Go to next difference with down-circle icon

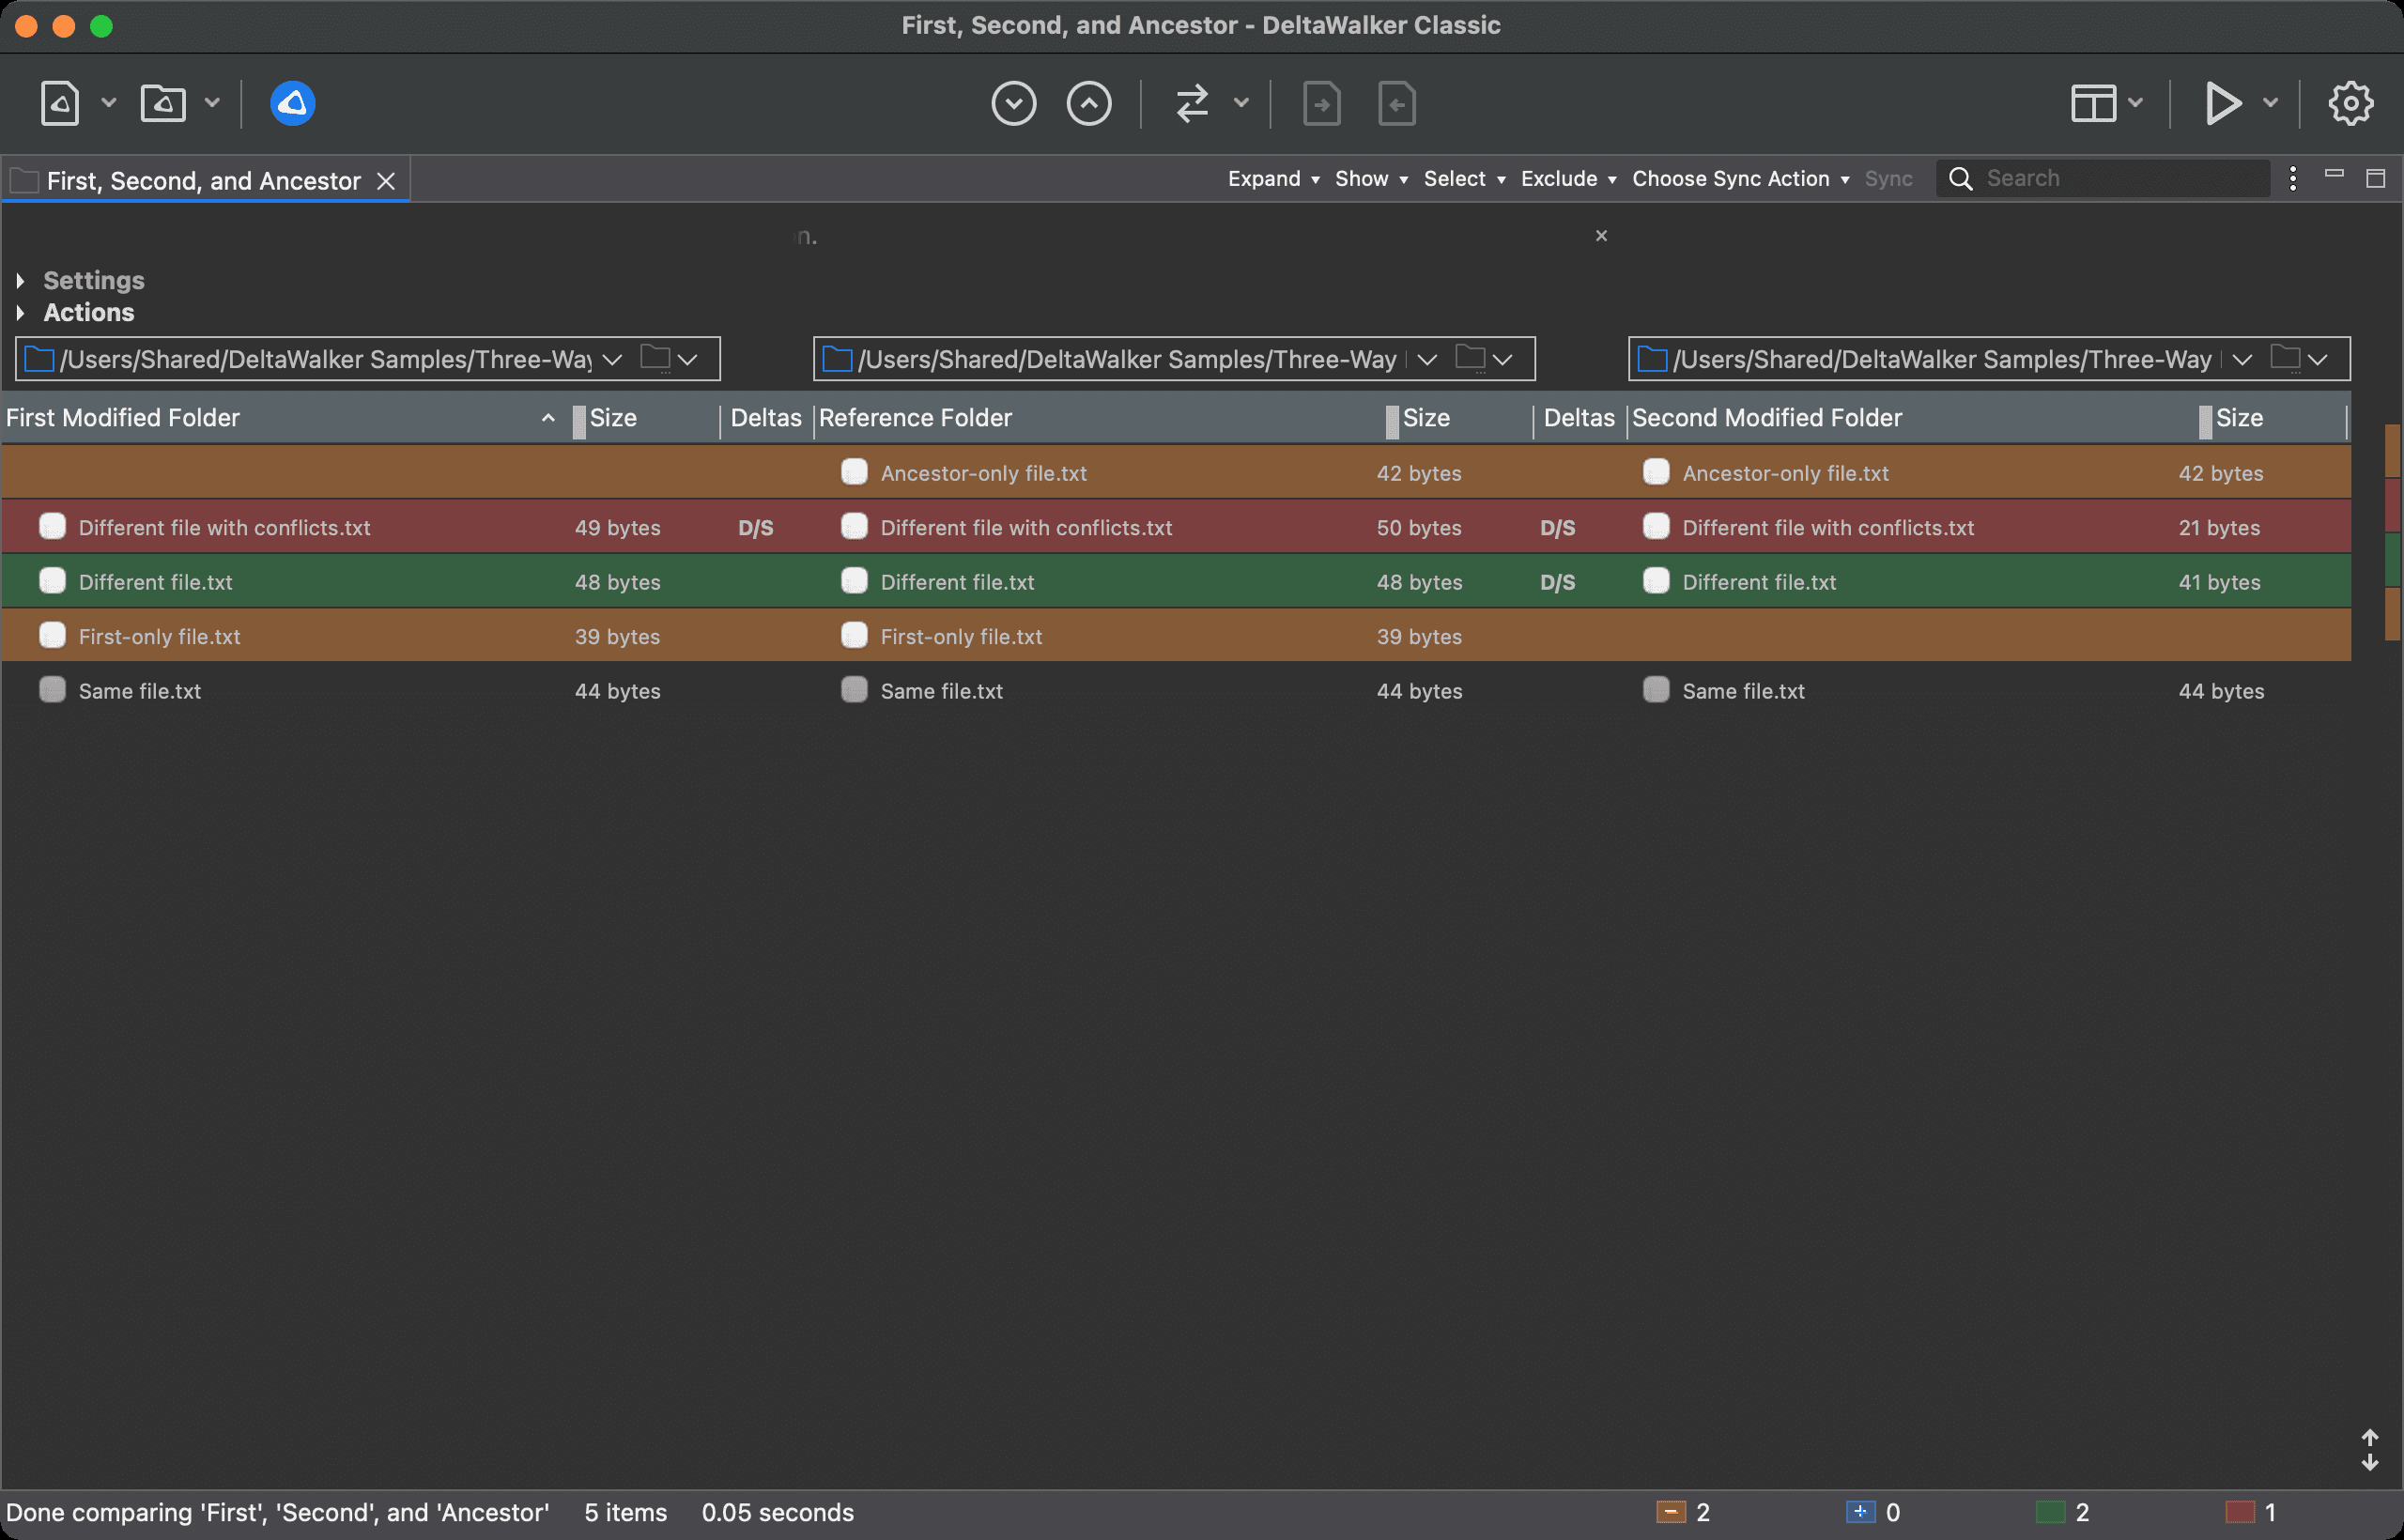[x=1013, y=103]
